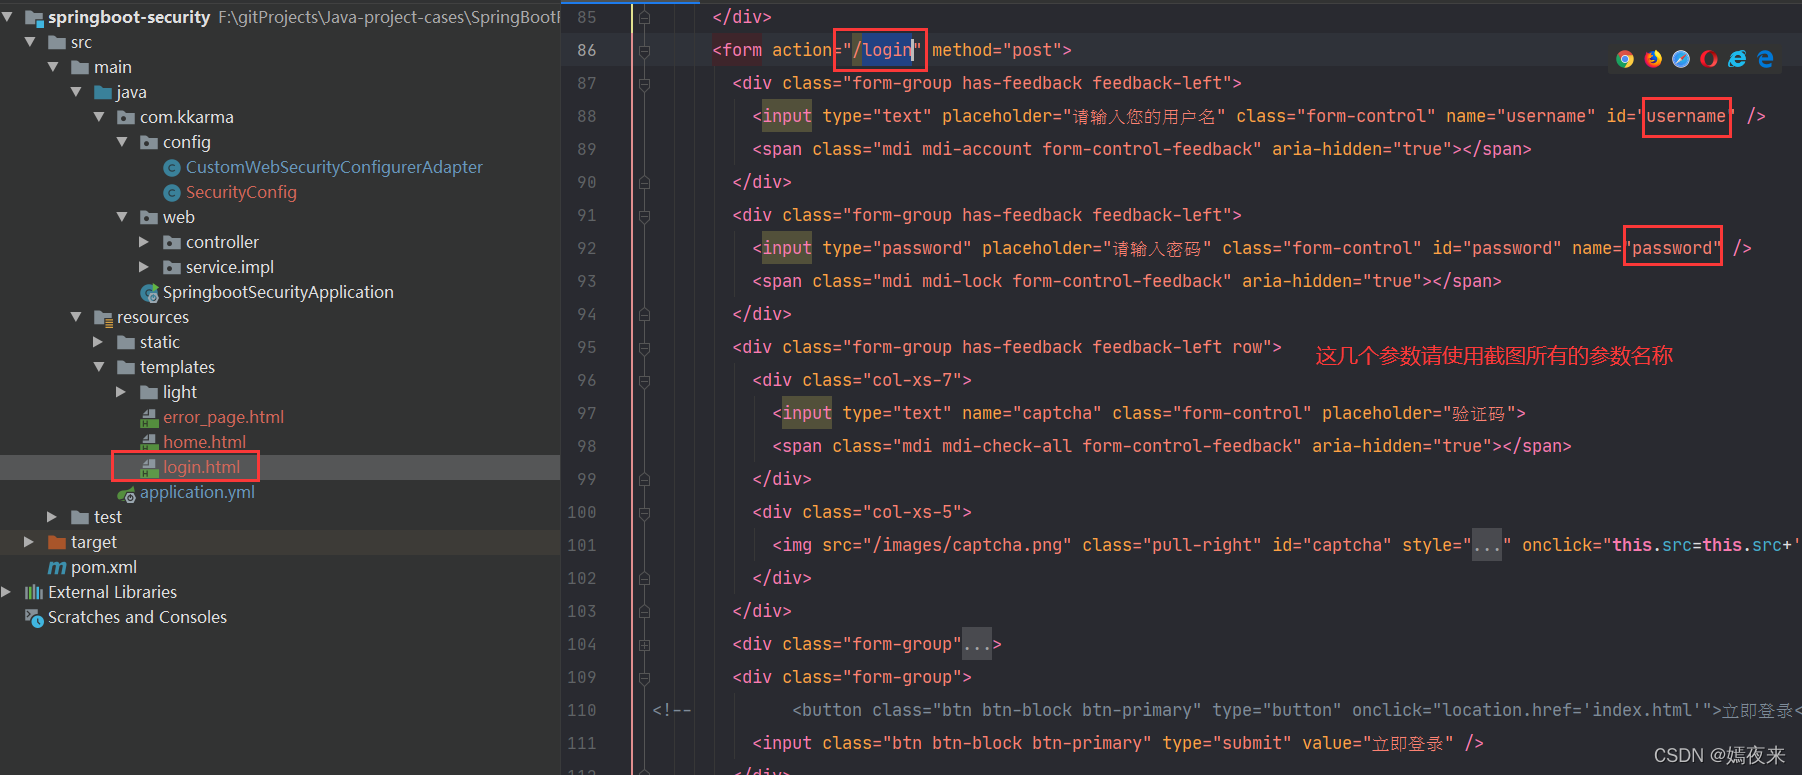Click line number 88 in gutter

586,116
